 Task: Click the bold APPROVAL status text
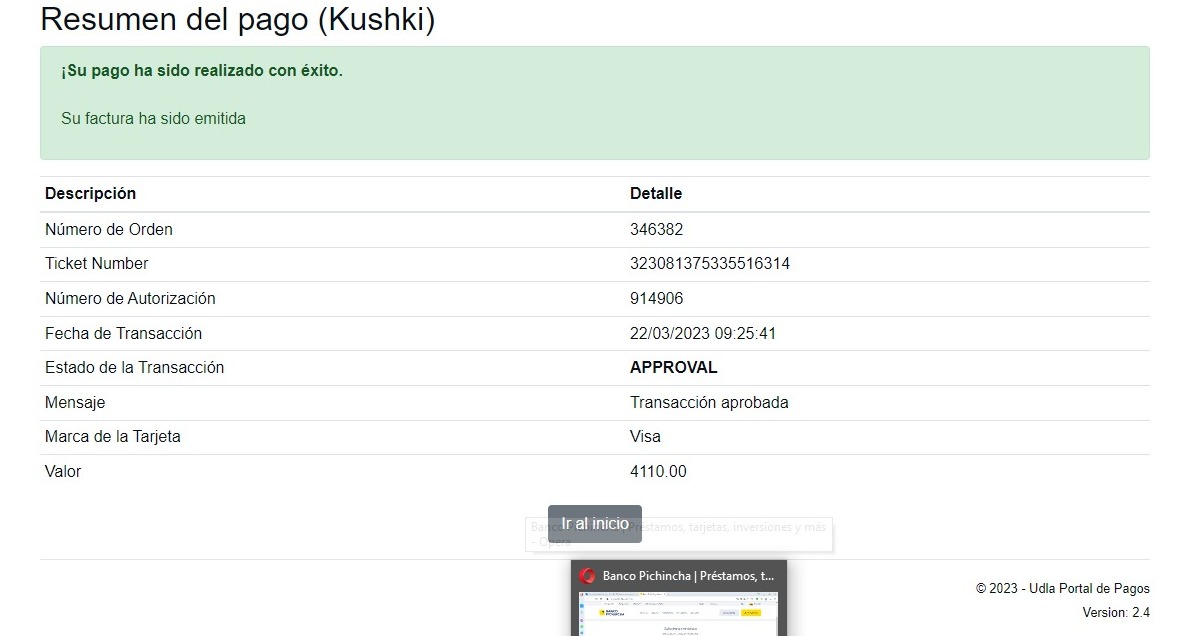673,367
